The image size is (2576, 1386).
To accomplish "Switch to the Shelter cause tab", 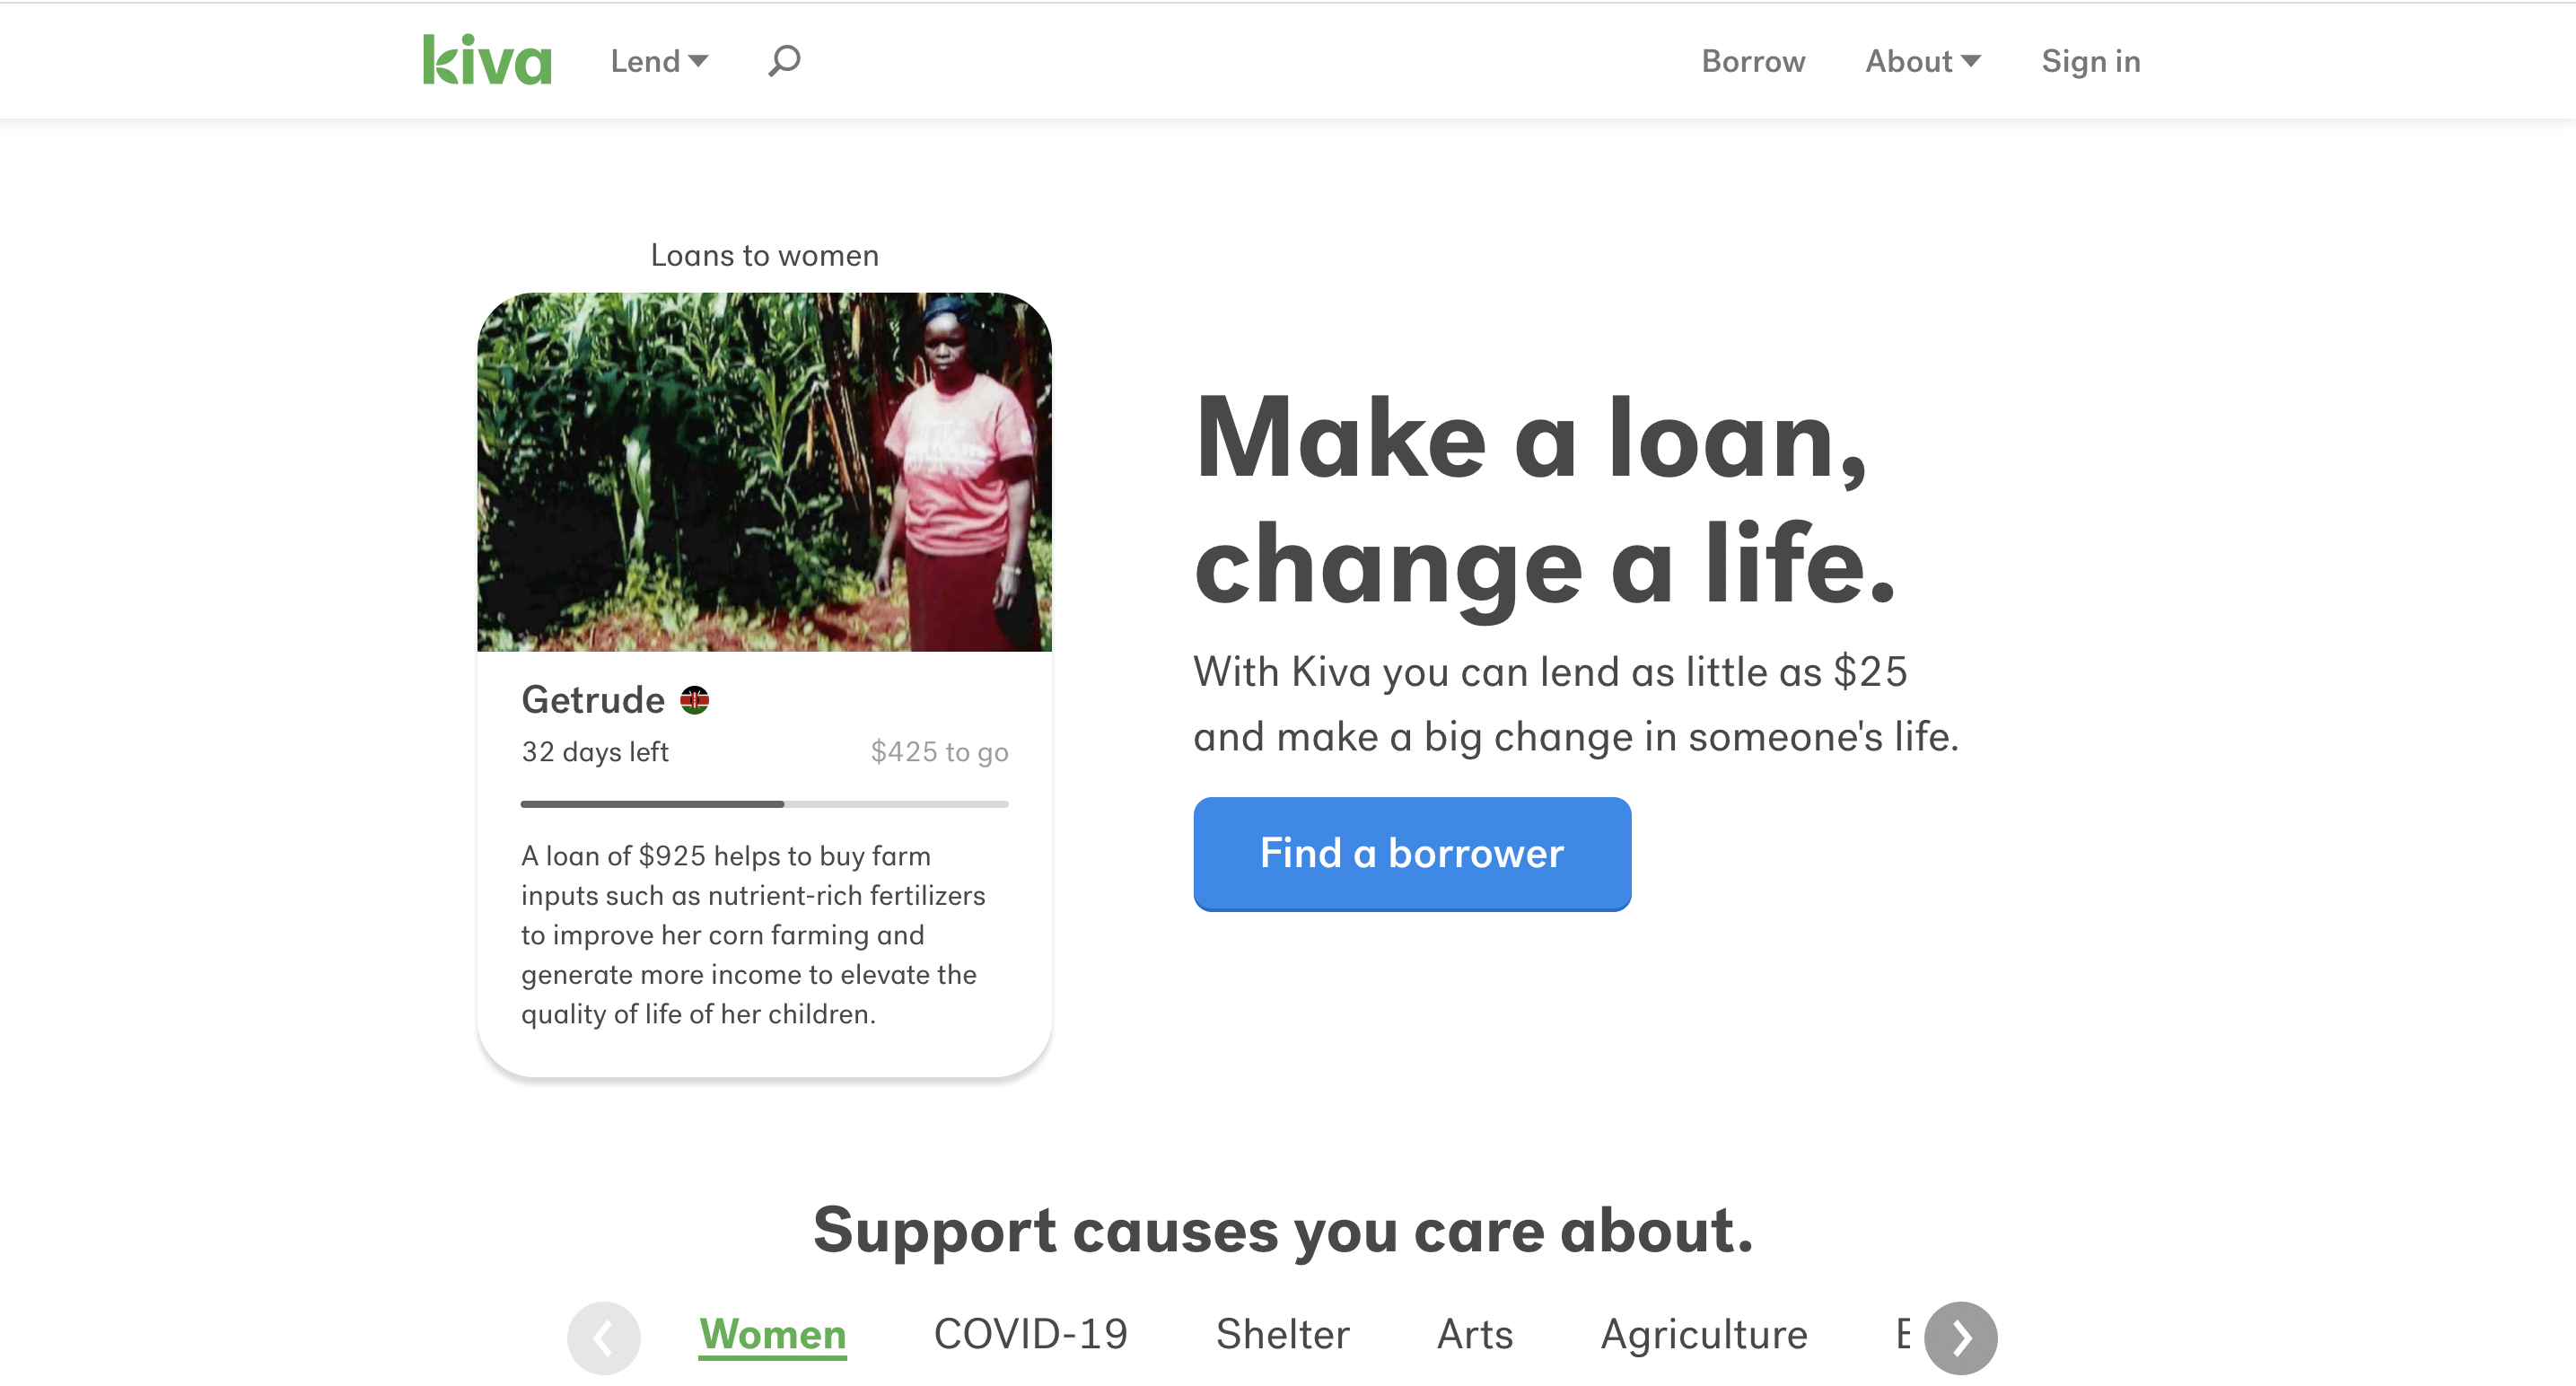I will (x=1282, y=1334).
